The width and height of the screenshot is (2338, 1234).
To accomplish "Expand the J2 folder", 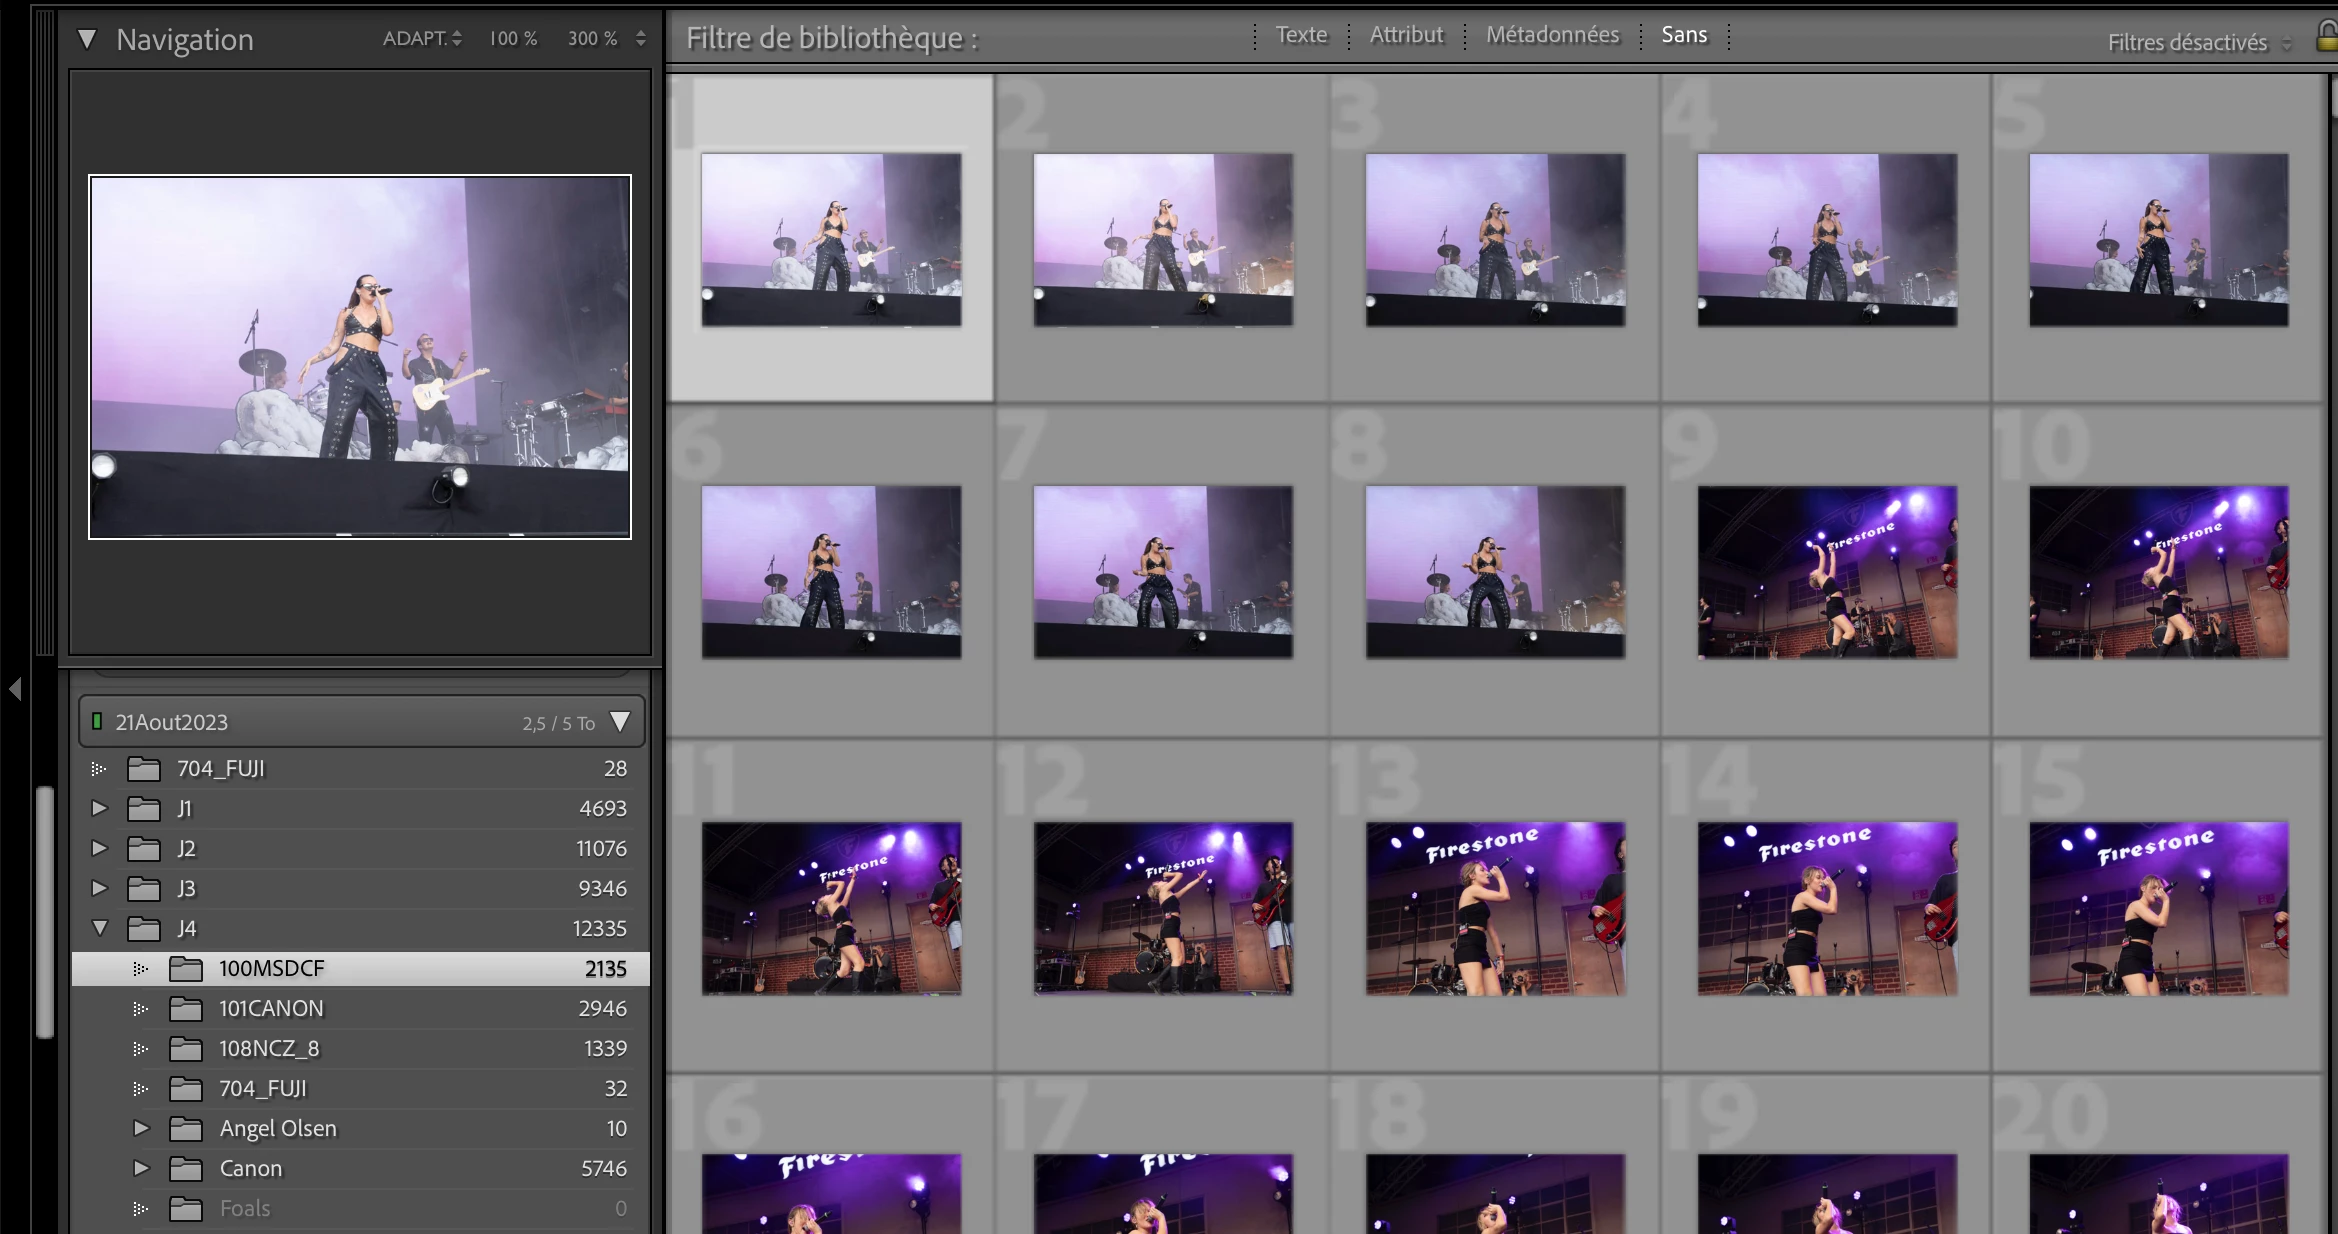I will [x=99, y=849].
